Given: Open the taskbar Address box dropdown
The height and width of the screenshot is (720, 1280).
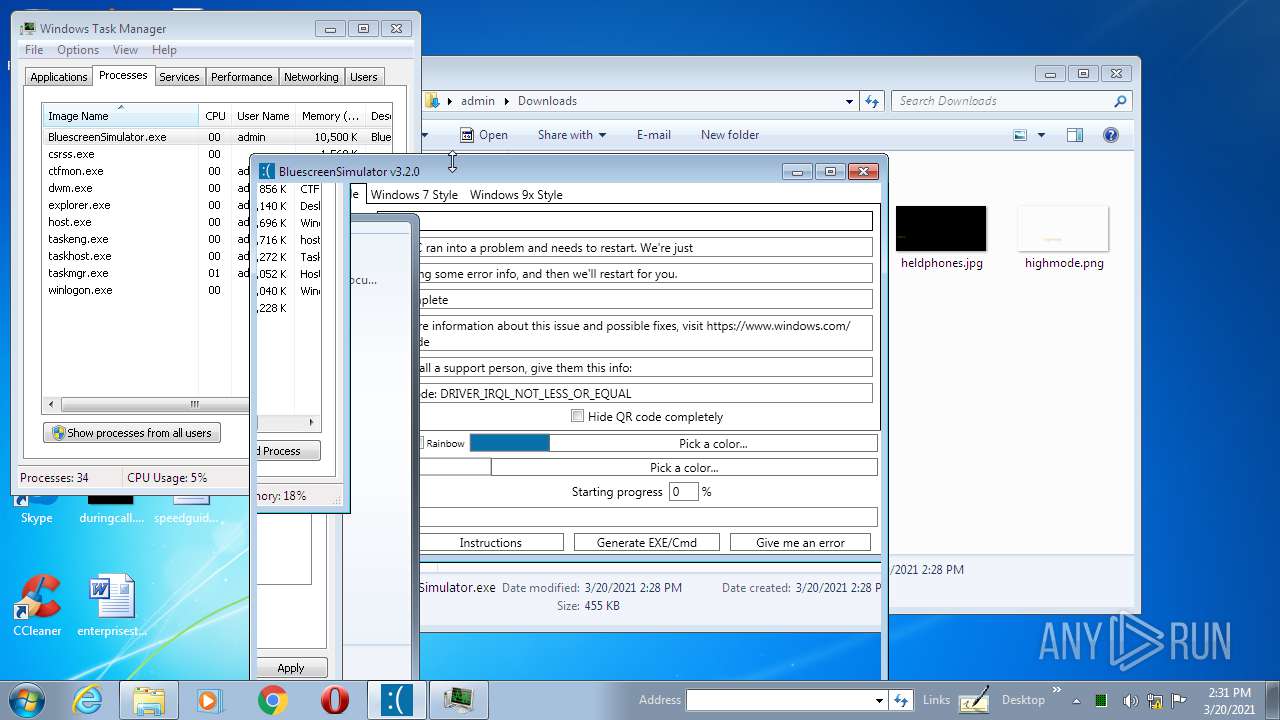Looking at the screenshot, I should click(879, 700).
